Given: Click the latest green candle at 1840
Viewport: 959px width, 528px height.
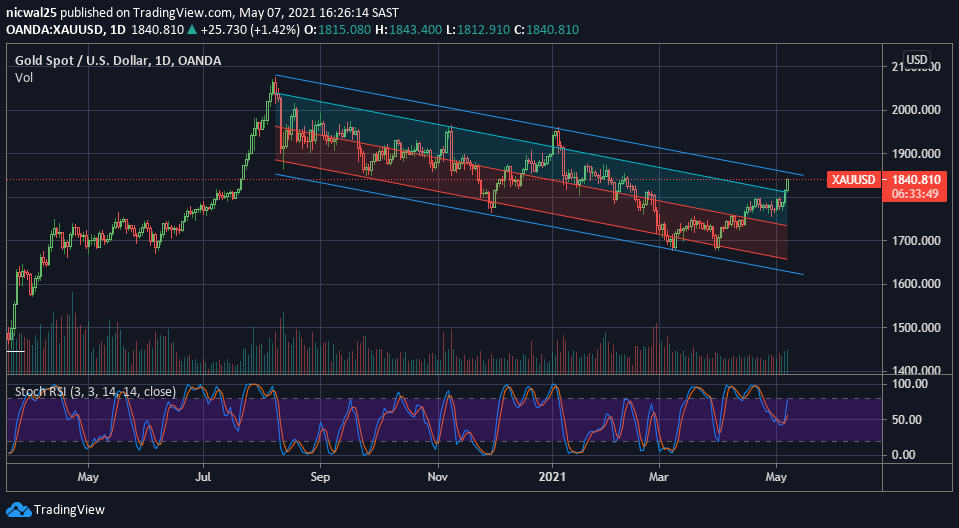Looking at the screenshot, I should [x=787, y=185].
